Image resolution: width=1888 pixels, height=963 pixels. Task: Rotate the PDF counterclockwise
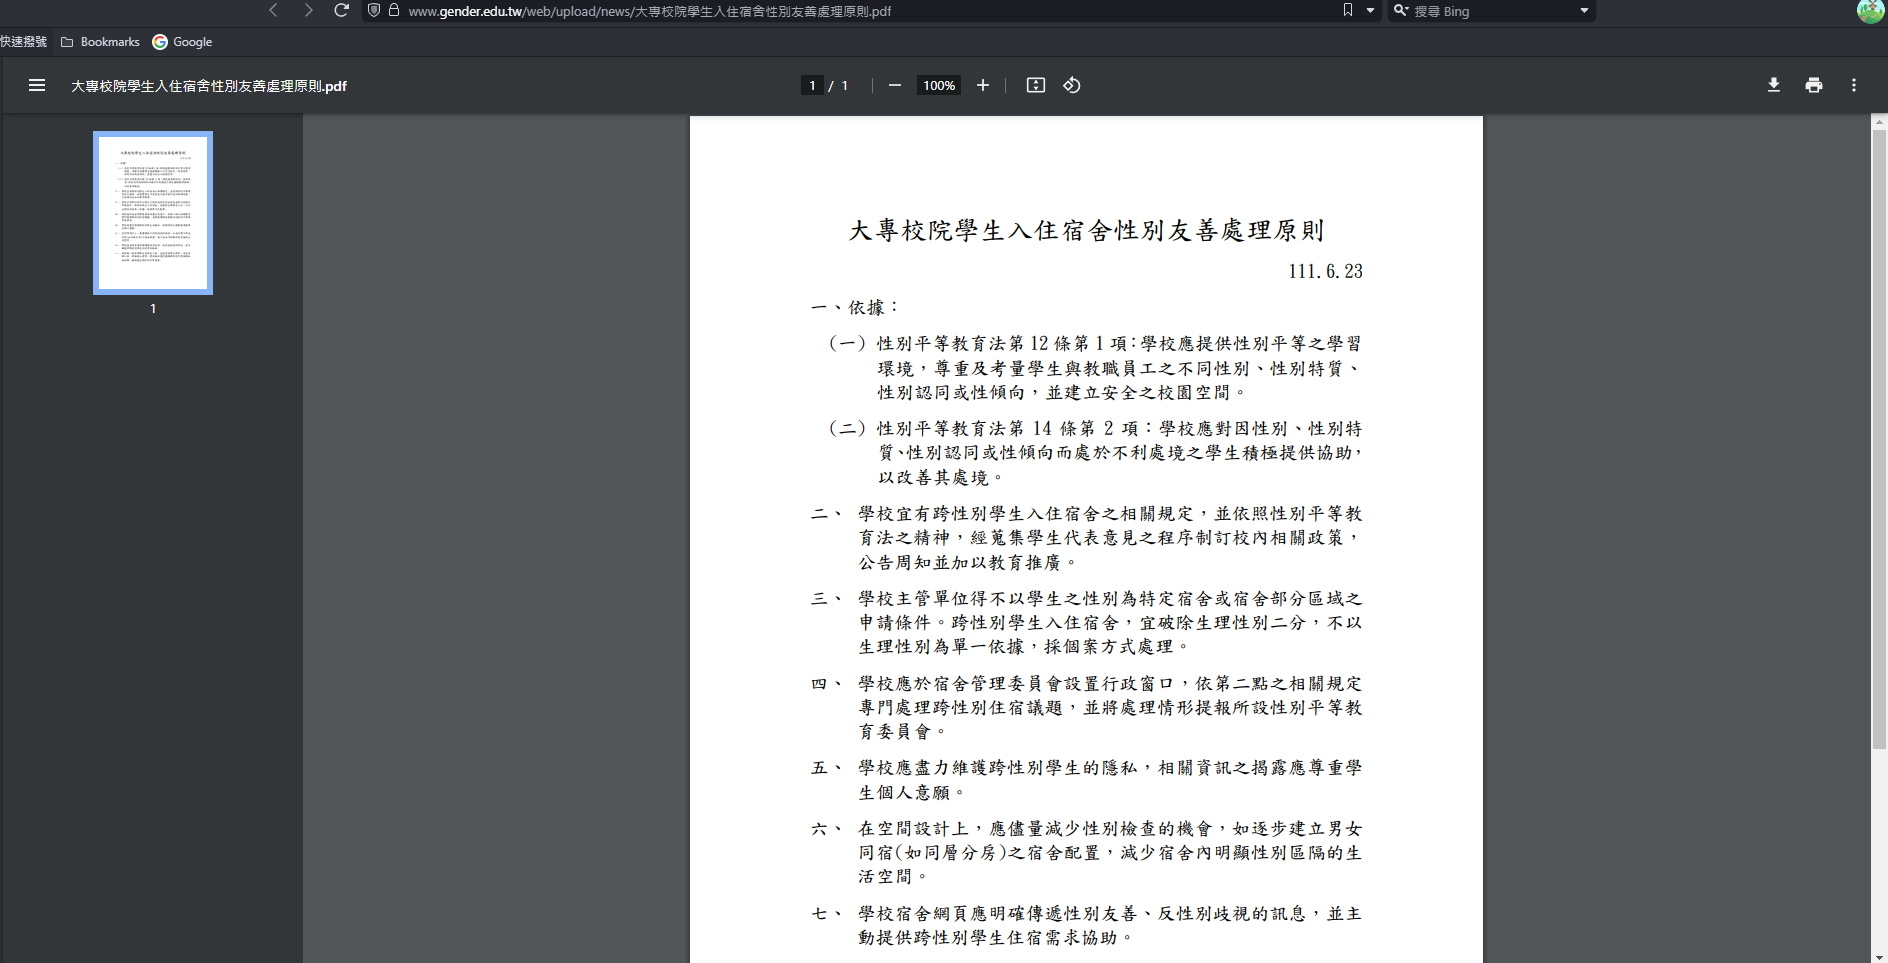pyautogui.click(x=1072, y=85)
